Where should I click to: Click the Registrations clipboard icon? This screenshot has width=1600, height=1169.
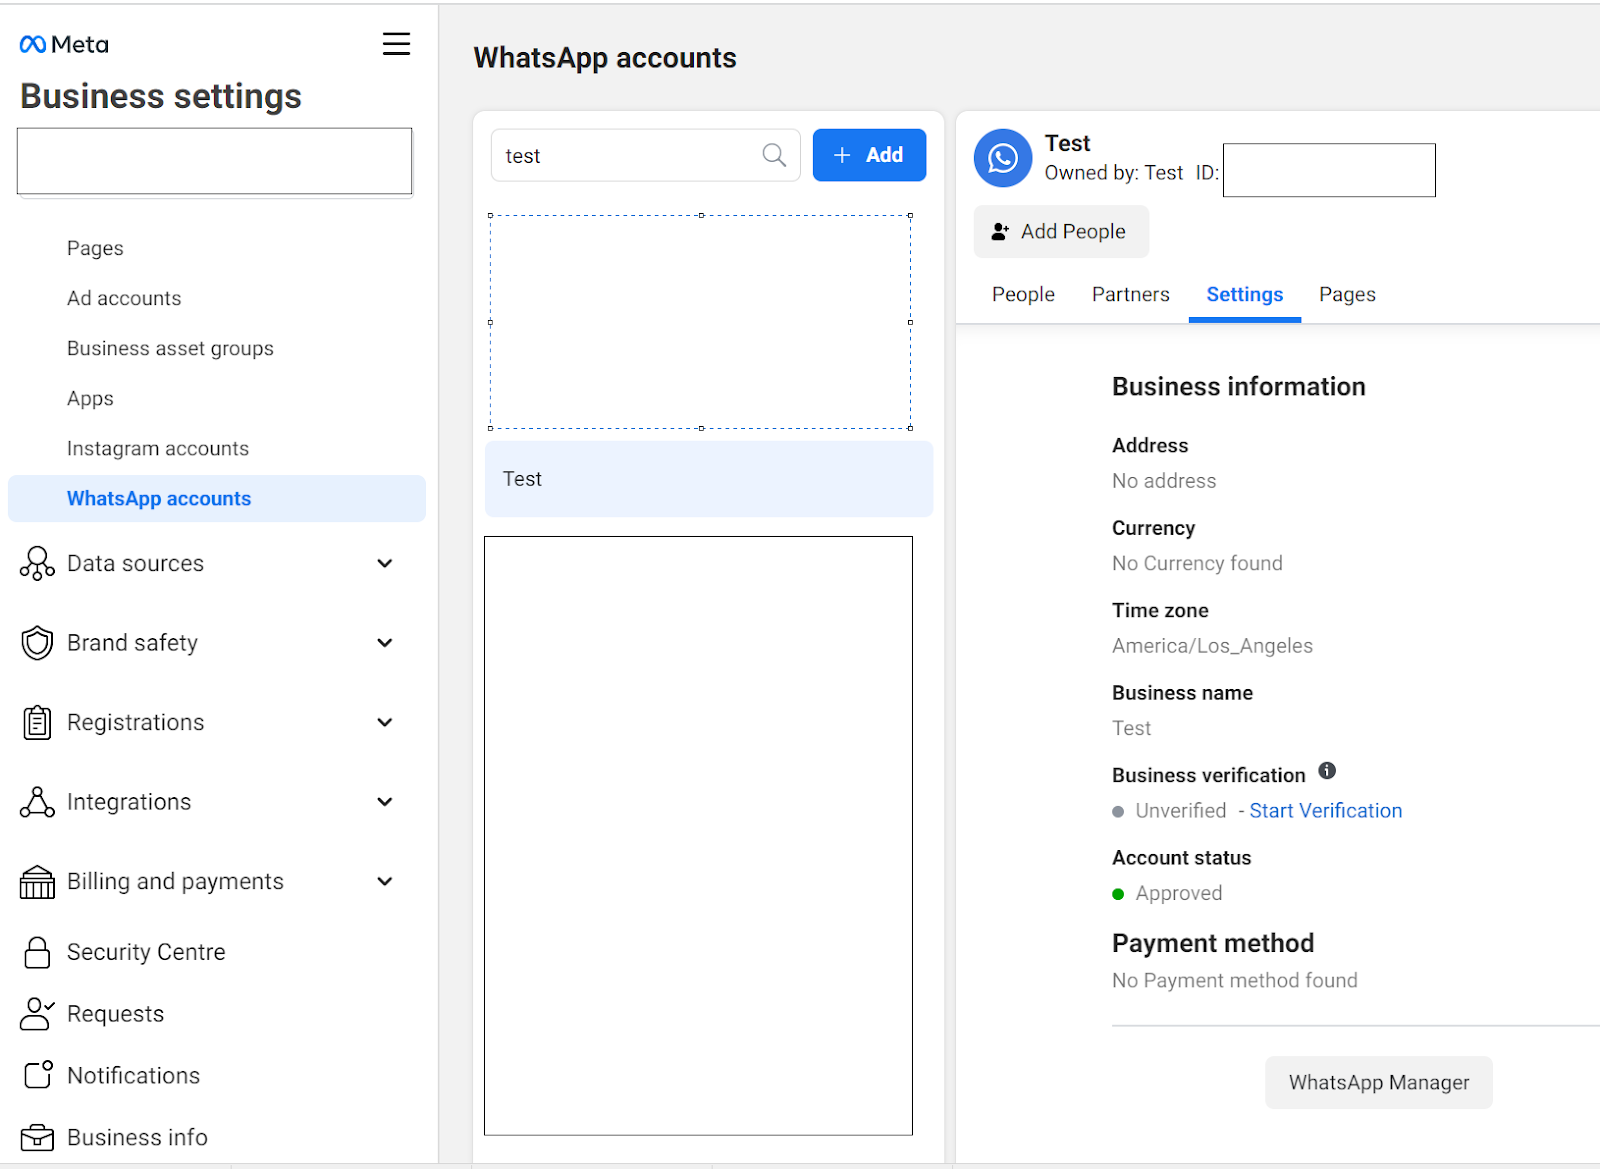click(x=37, y=722)
